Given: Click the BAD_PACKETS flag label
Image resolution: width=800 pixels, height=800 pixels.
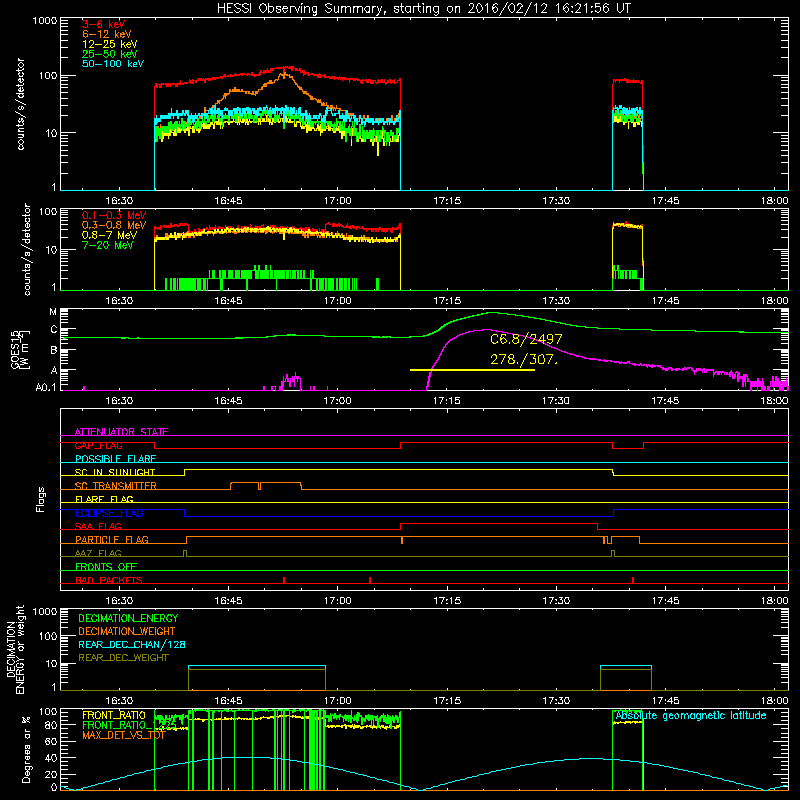Looking at the screenshot, I should tap(109, 580).
